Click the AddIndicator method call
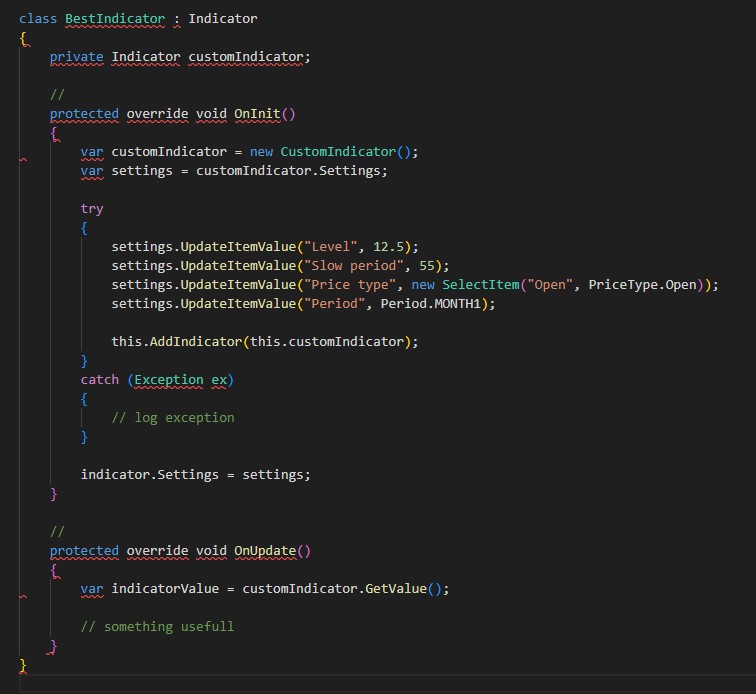Viewport: 756px width, 694px height. point(195,341)
